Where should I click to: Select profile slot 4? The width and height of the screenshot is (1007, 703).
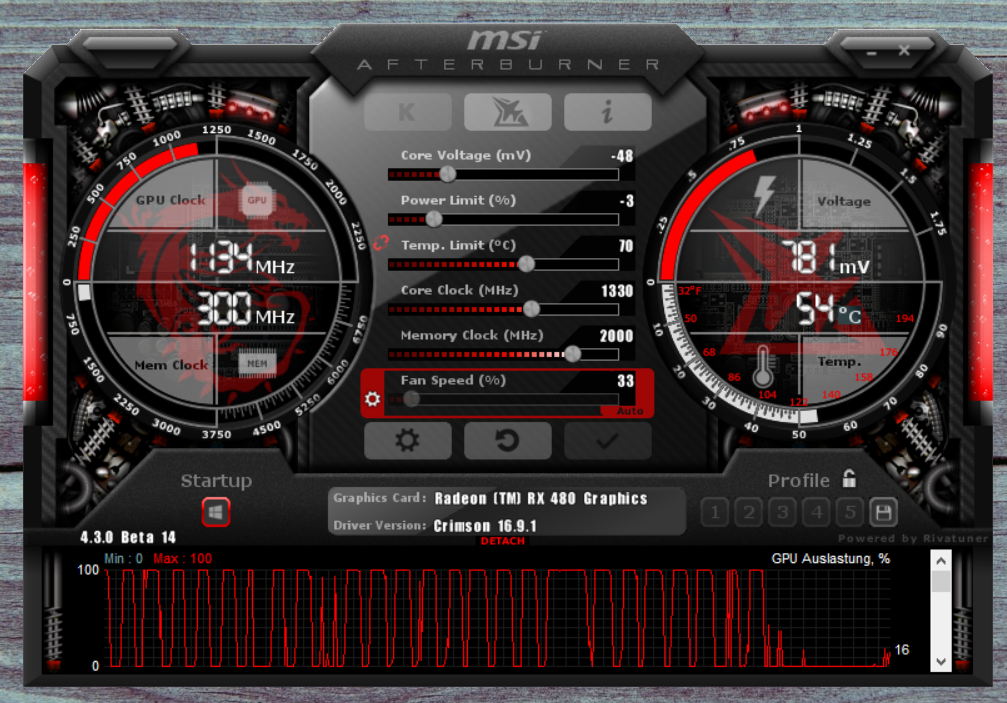[x=817, y=512]
